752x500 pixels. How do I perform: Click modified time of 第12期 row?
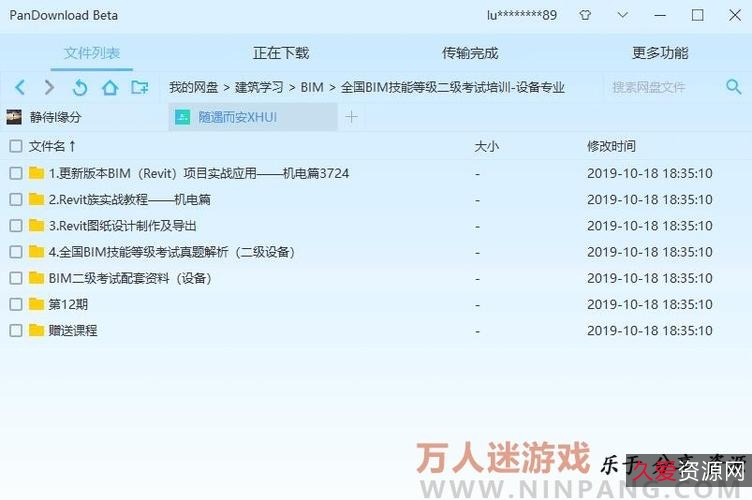pyautogui.click(x=649, y=304)
